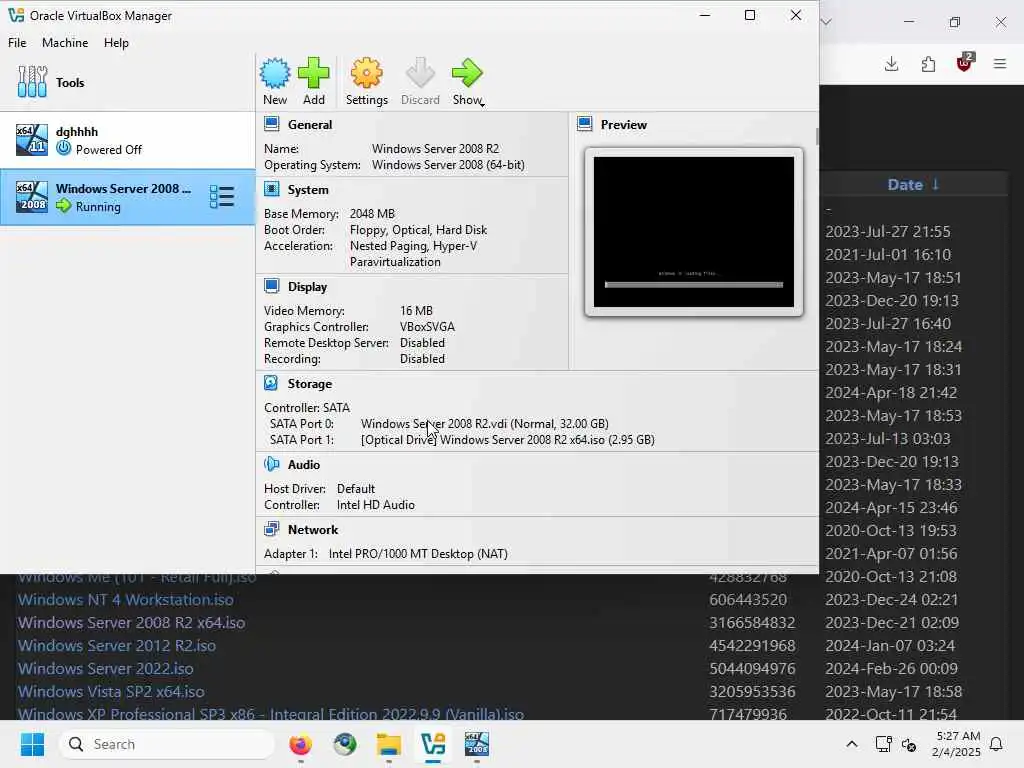Open the machine tools list menu icon

(222, 197)
